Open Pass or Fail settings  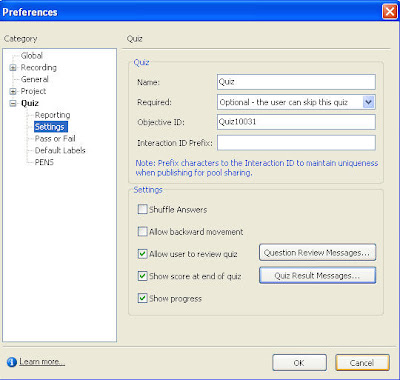[55, 139]
